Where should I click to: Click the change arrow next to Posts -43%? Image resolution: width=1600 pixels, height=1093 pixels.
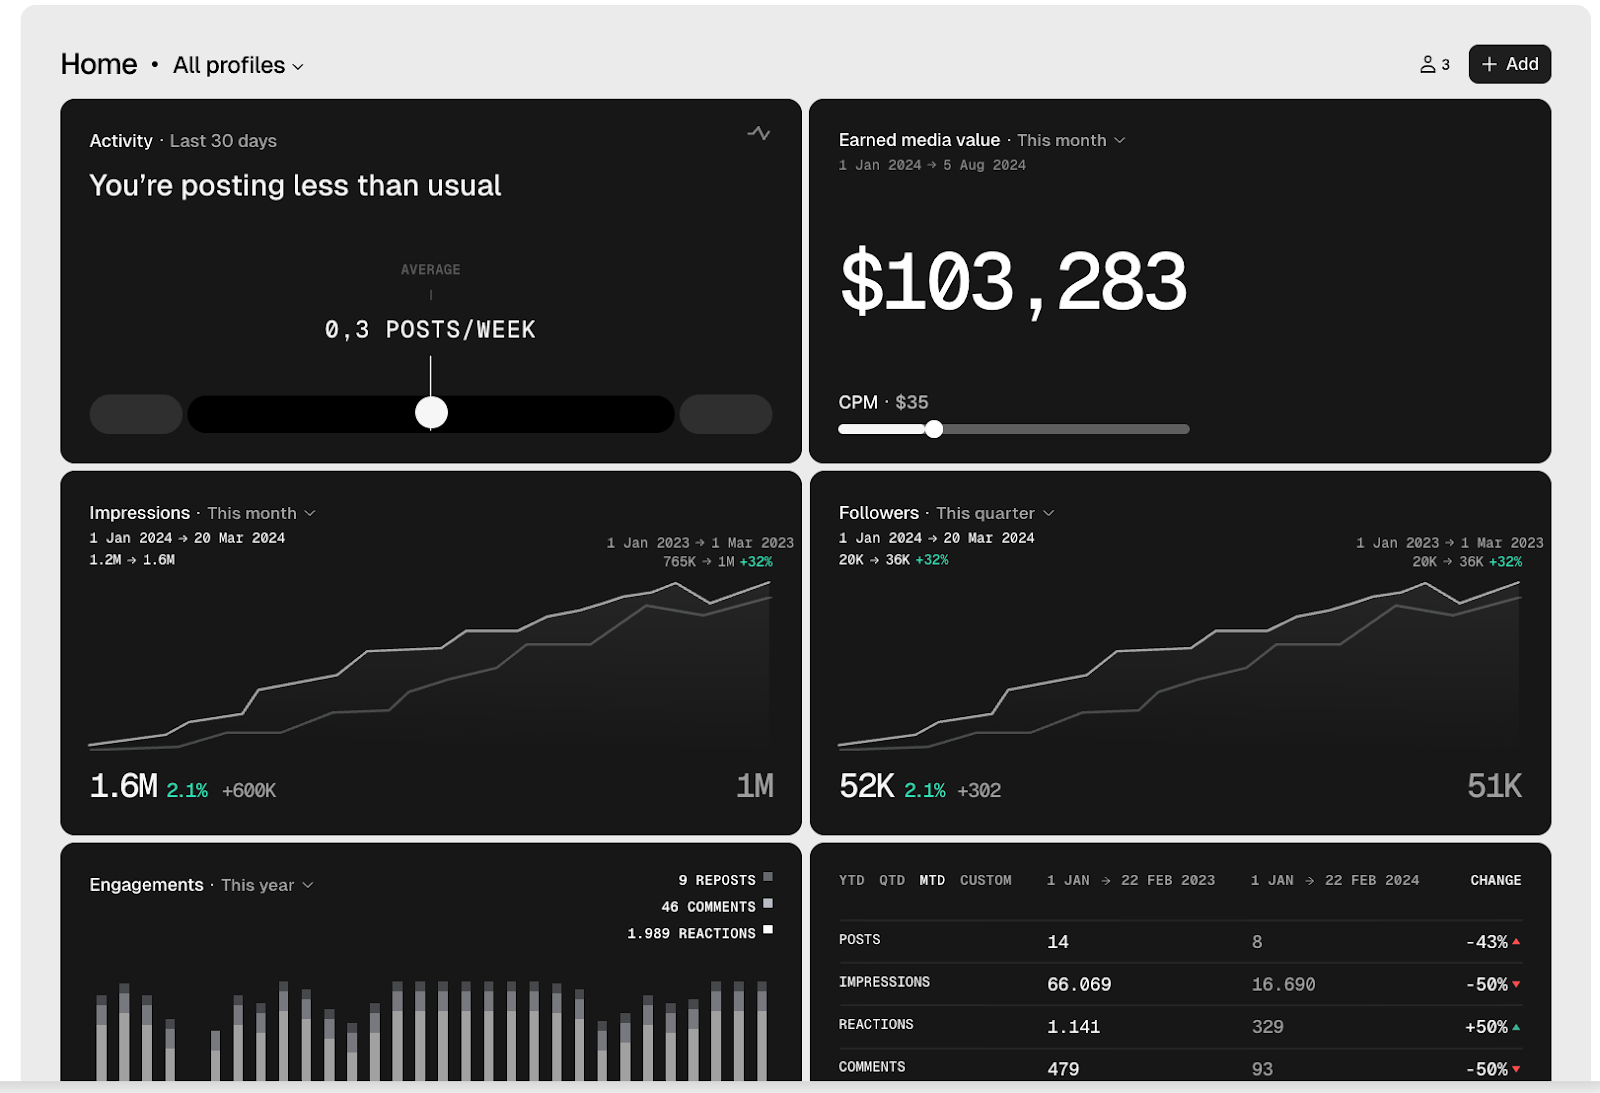tap(1517, 940)
